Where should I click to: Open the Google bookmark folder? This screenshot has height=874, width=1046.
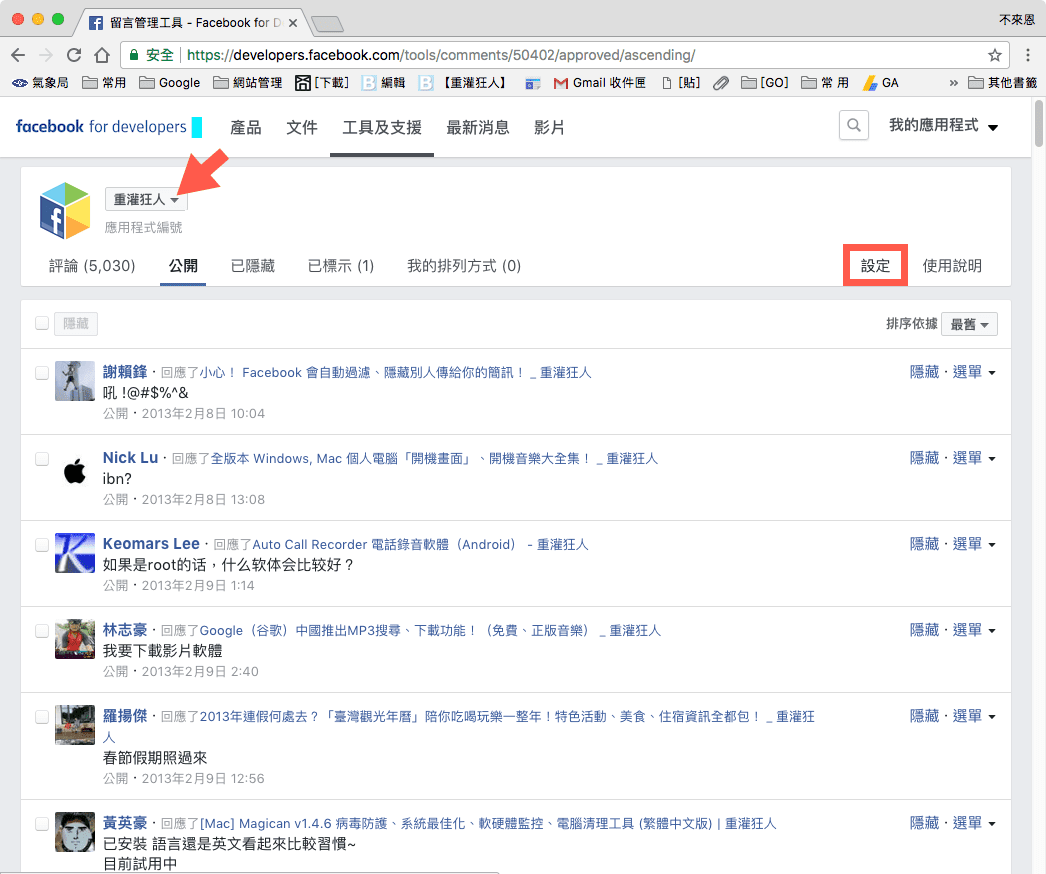pos(169,83)
